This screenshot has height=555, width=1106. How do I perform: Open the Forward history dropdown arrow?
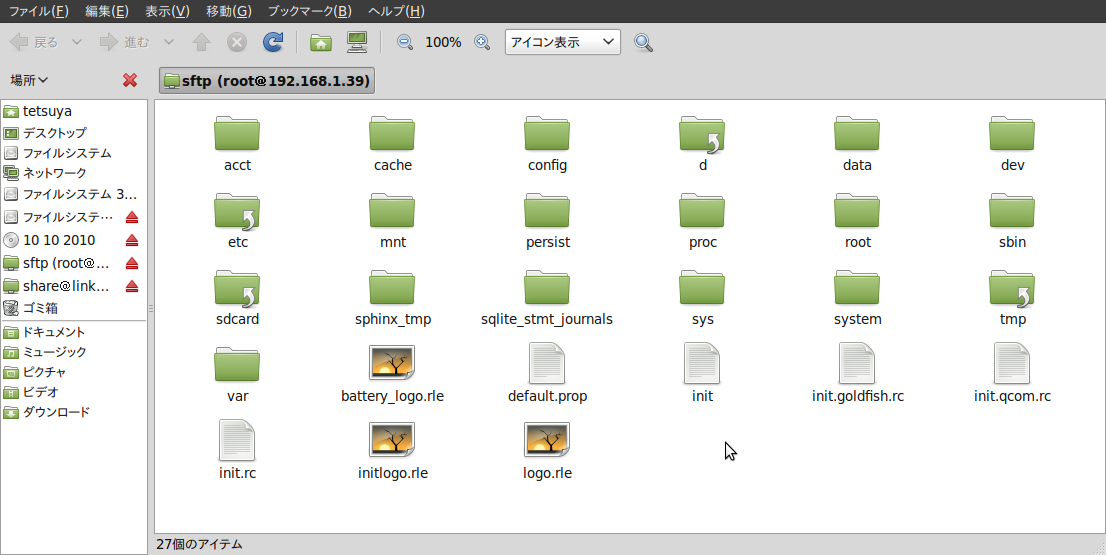pos(169,42)
